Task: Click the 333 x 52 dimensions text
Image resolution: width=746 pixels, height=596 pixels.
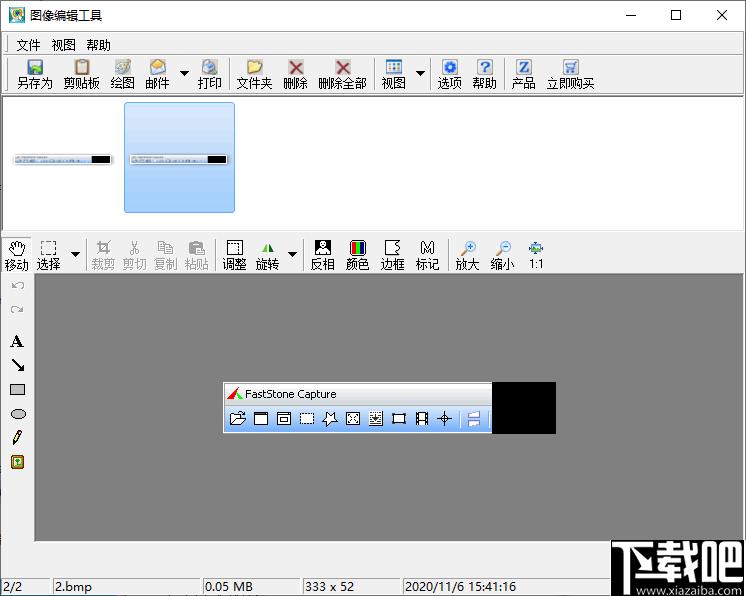Action: click(x=329, y=586)
